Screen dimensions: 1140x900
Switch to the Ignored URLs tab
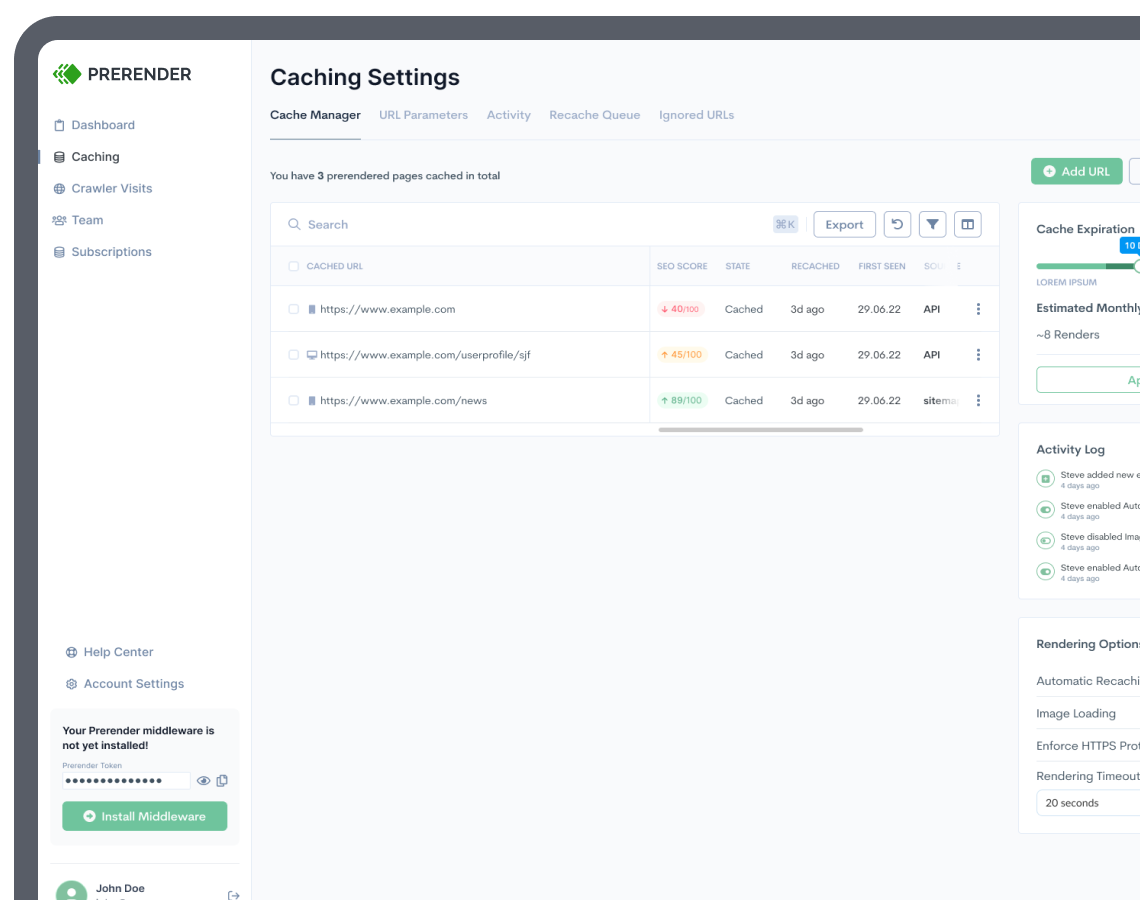click(697, 115)
